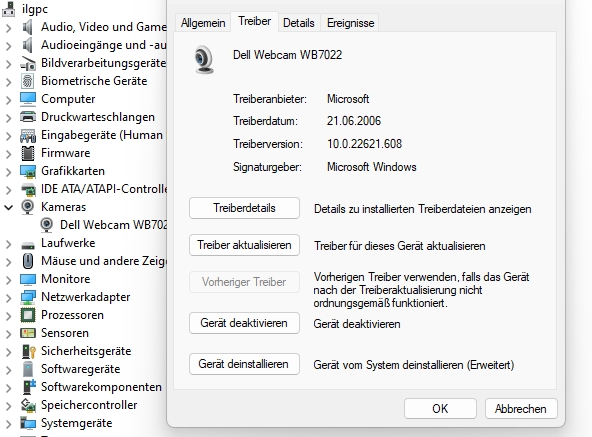This screenshot has width=592, height=437.
Task: Select the Softwarekomponenten tree label
Action: pyautogui.click(x=101, y=387)
